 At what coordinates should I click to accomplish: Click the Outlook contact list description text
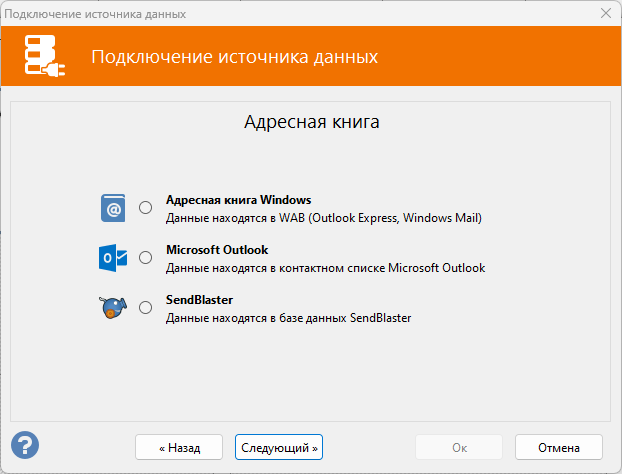click(325, 268)
